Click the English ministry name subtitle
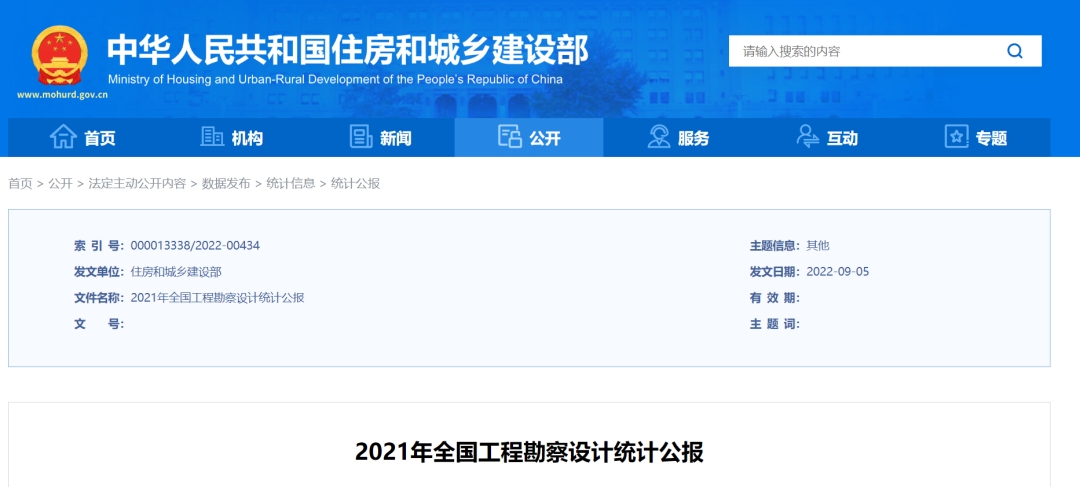 click(335, 79)
